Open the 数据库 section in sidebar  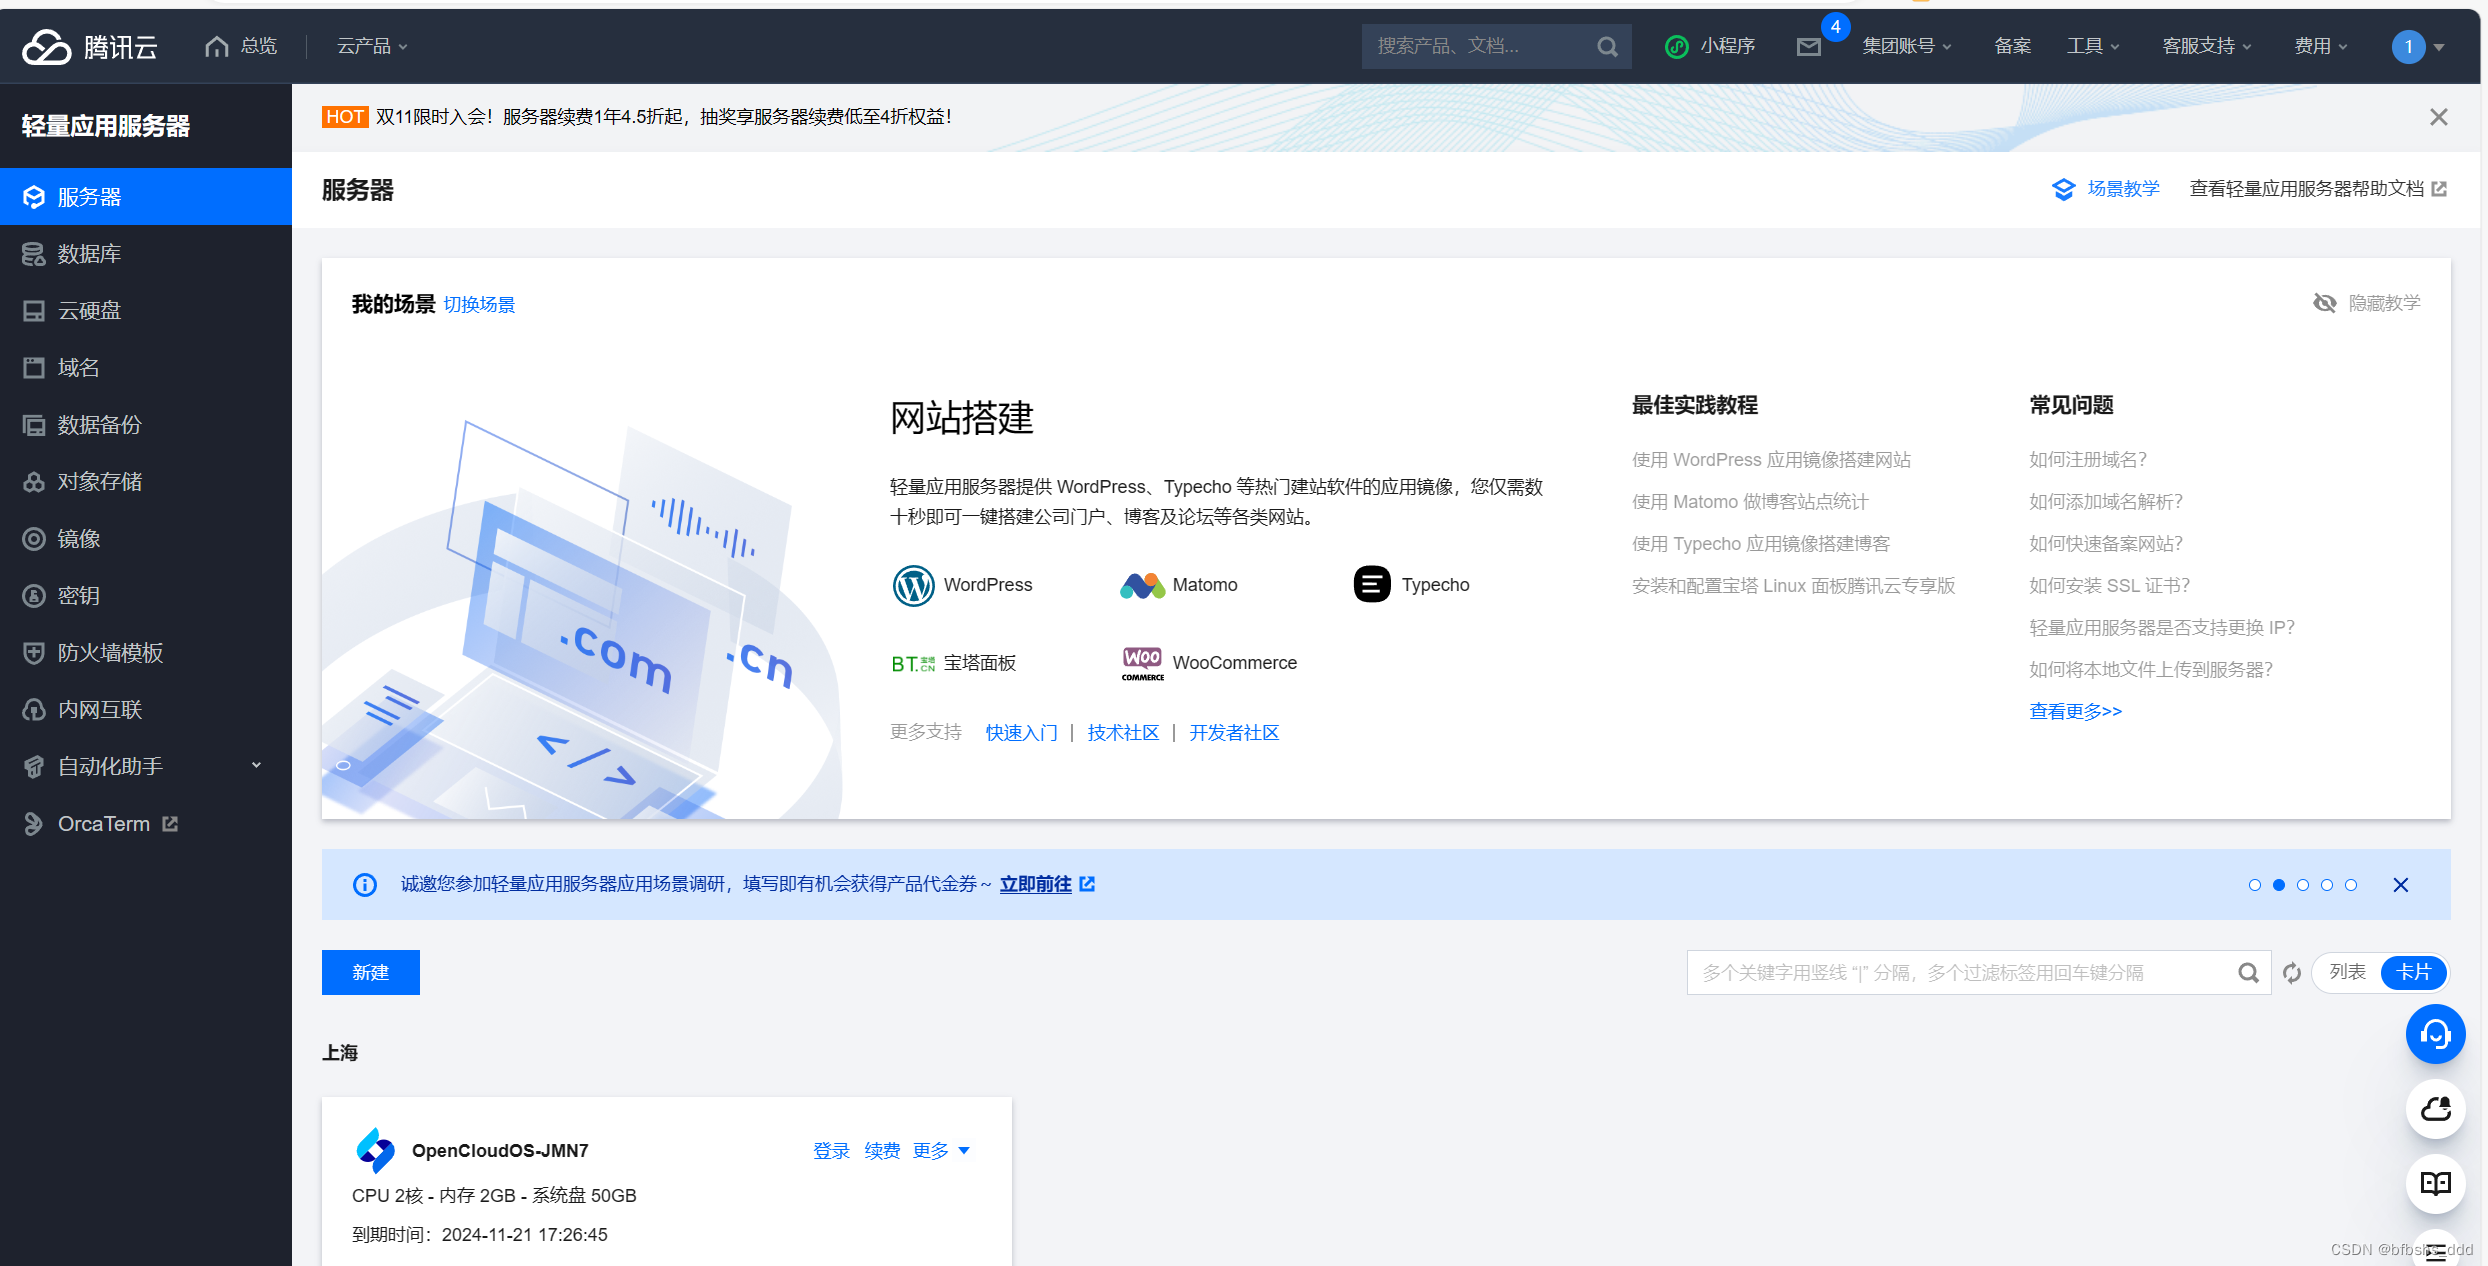pyautogui.click(x=90, y=253)
